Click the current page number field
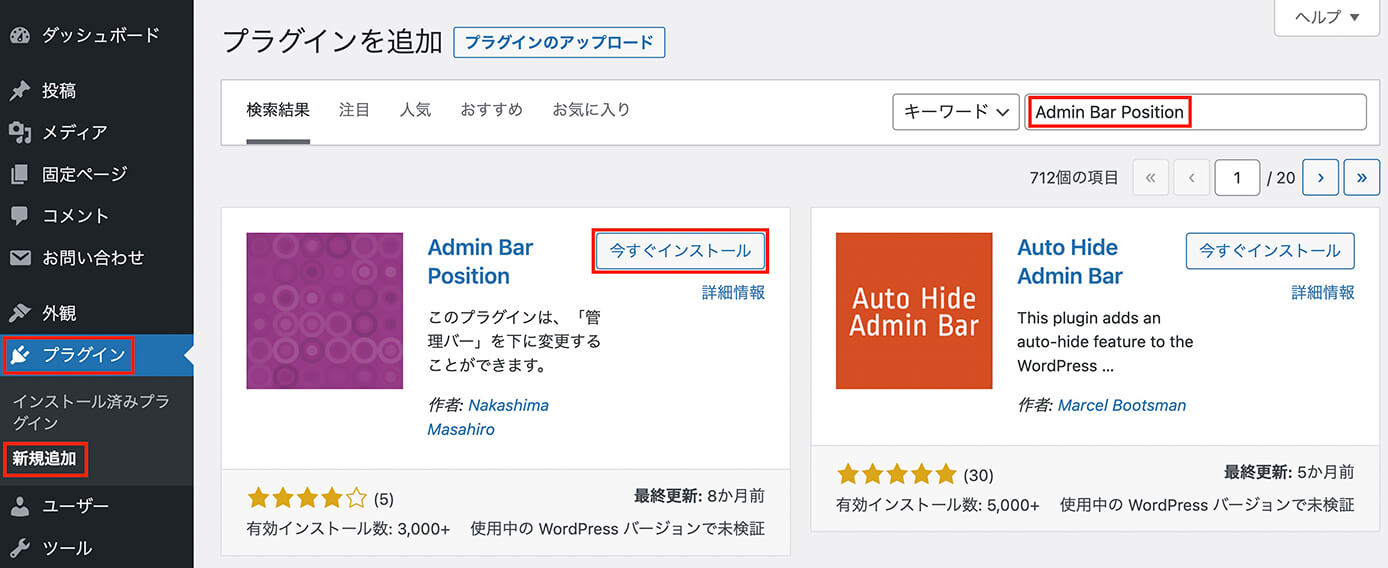1388x568 pixels. pyautogui.click(x=1237, y=178)
